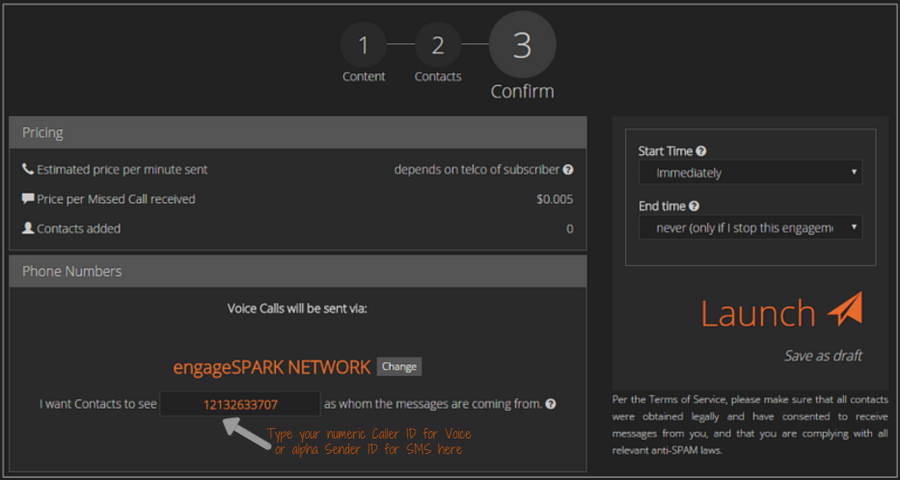This screenshot has width=900, height=480.
Task: Click the Launch text button
Action: pyautogui.click(x=758, y=313)
